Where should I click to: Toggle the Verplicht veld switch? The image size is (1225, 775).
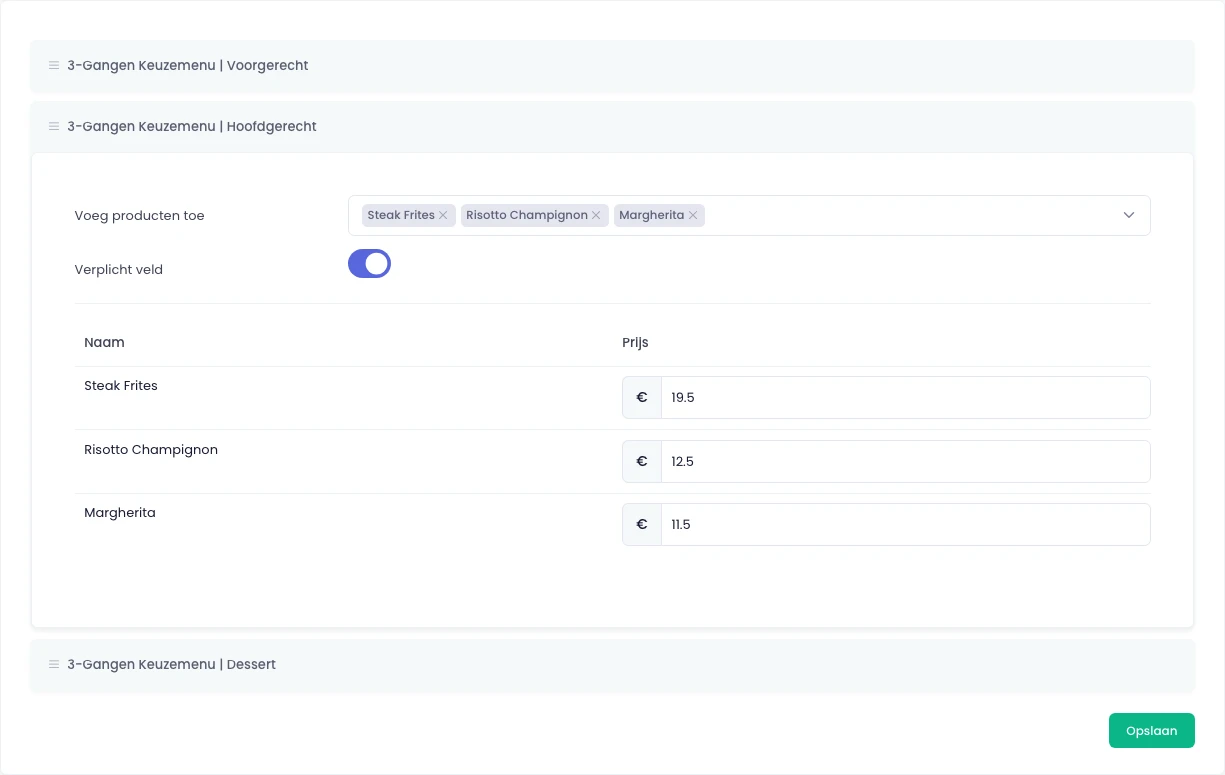click(369, 264)
